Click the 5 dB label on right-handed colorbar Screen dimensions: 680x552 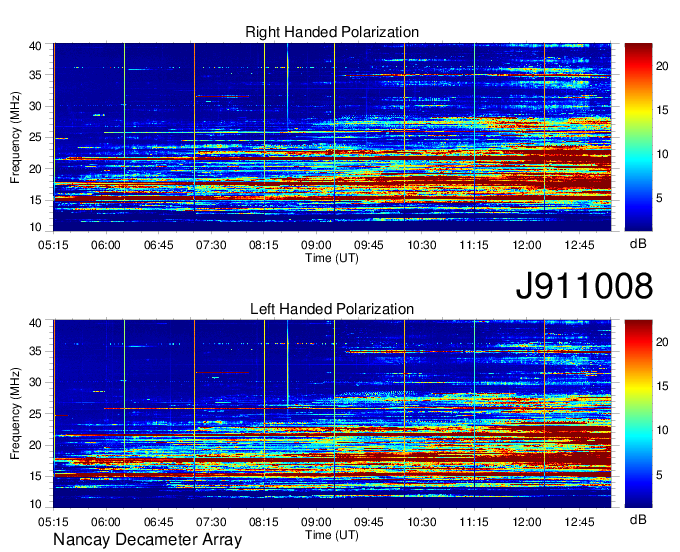659,199
